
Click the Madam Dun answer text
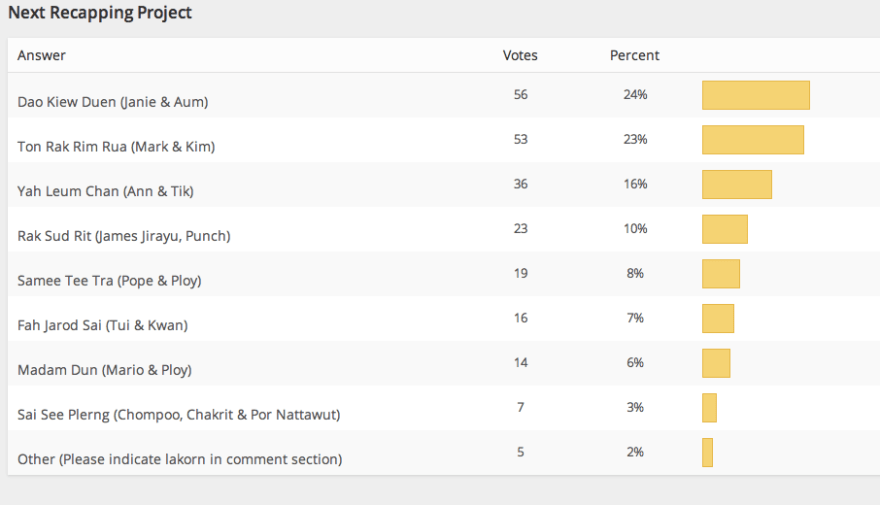[x=104, y=370]
